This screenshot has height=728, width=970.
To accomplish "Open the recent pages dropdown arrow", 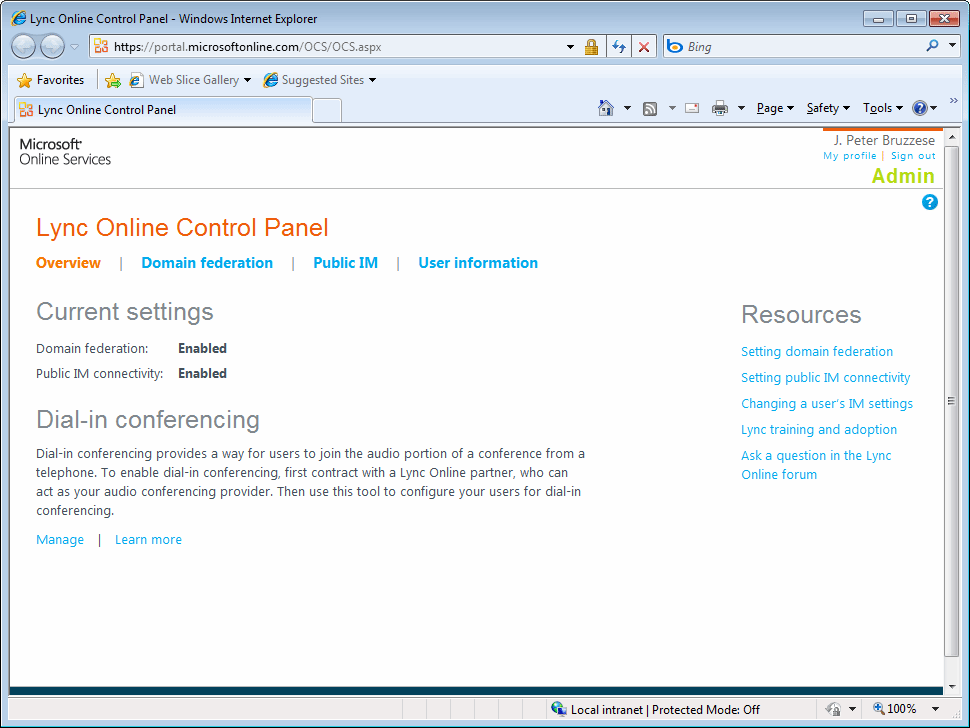I will coord(74,47).
